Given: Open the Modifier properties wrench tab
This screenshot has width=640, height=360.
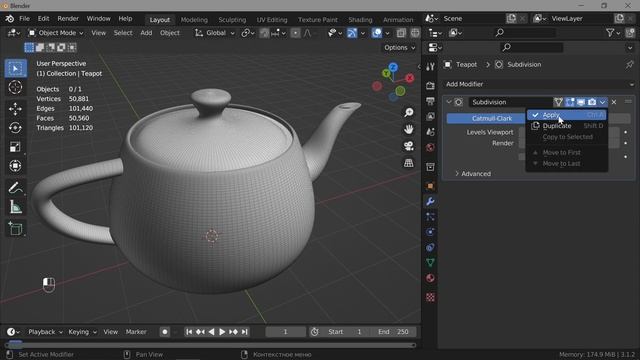Looking at the screenshot, I should pos(430,202).
